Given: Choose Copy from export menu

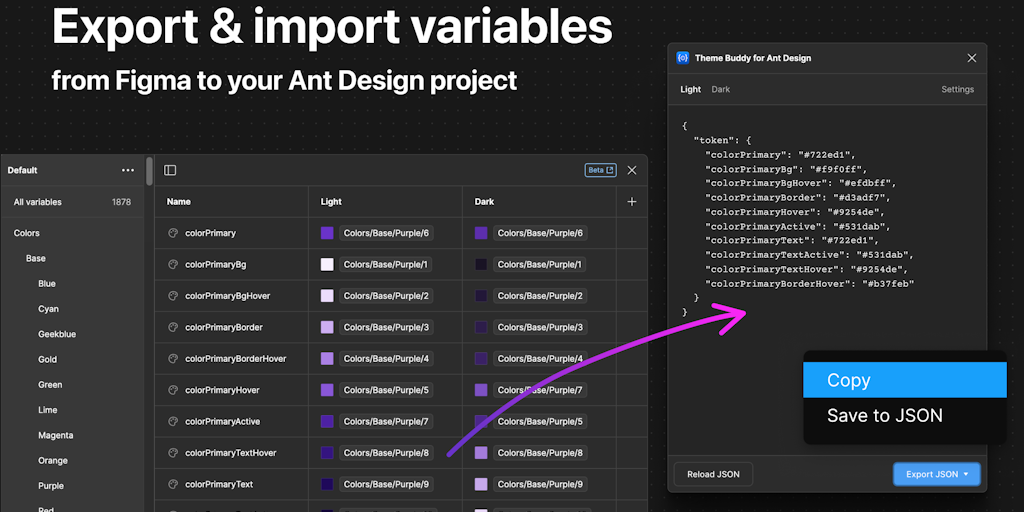Looking at the screenshot, I should [904, 381].
